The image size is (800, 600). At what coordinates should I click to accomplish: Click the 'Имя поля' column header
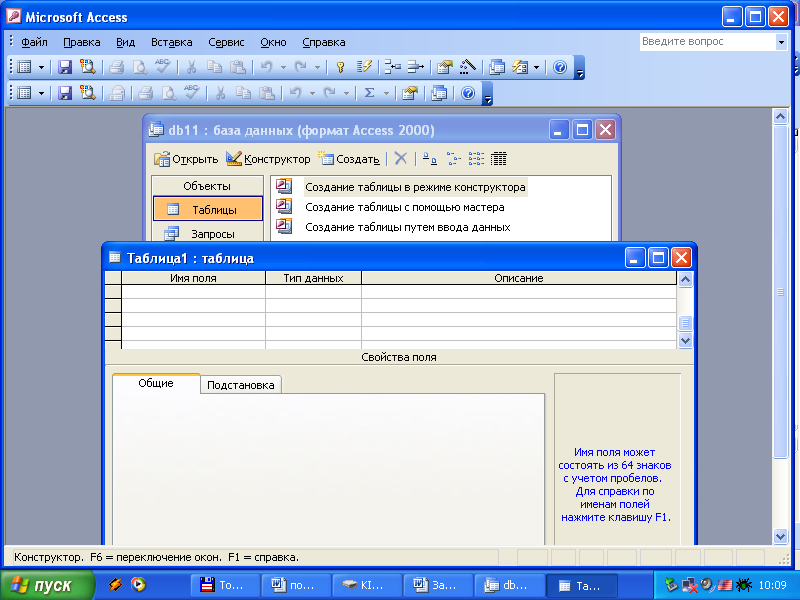point(193,278)
